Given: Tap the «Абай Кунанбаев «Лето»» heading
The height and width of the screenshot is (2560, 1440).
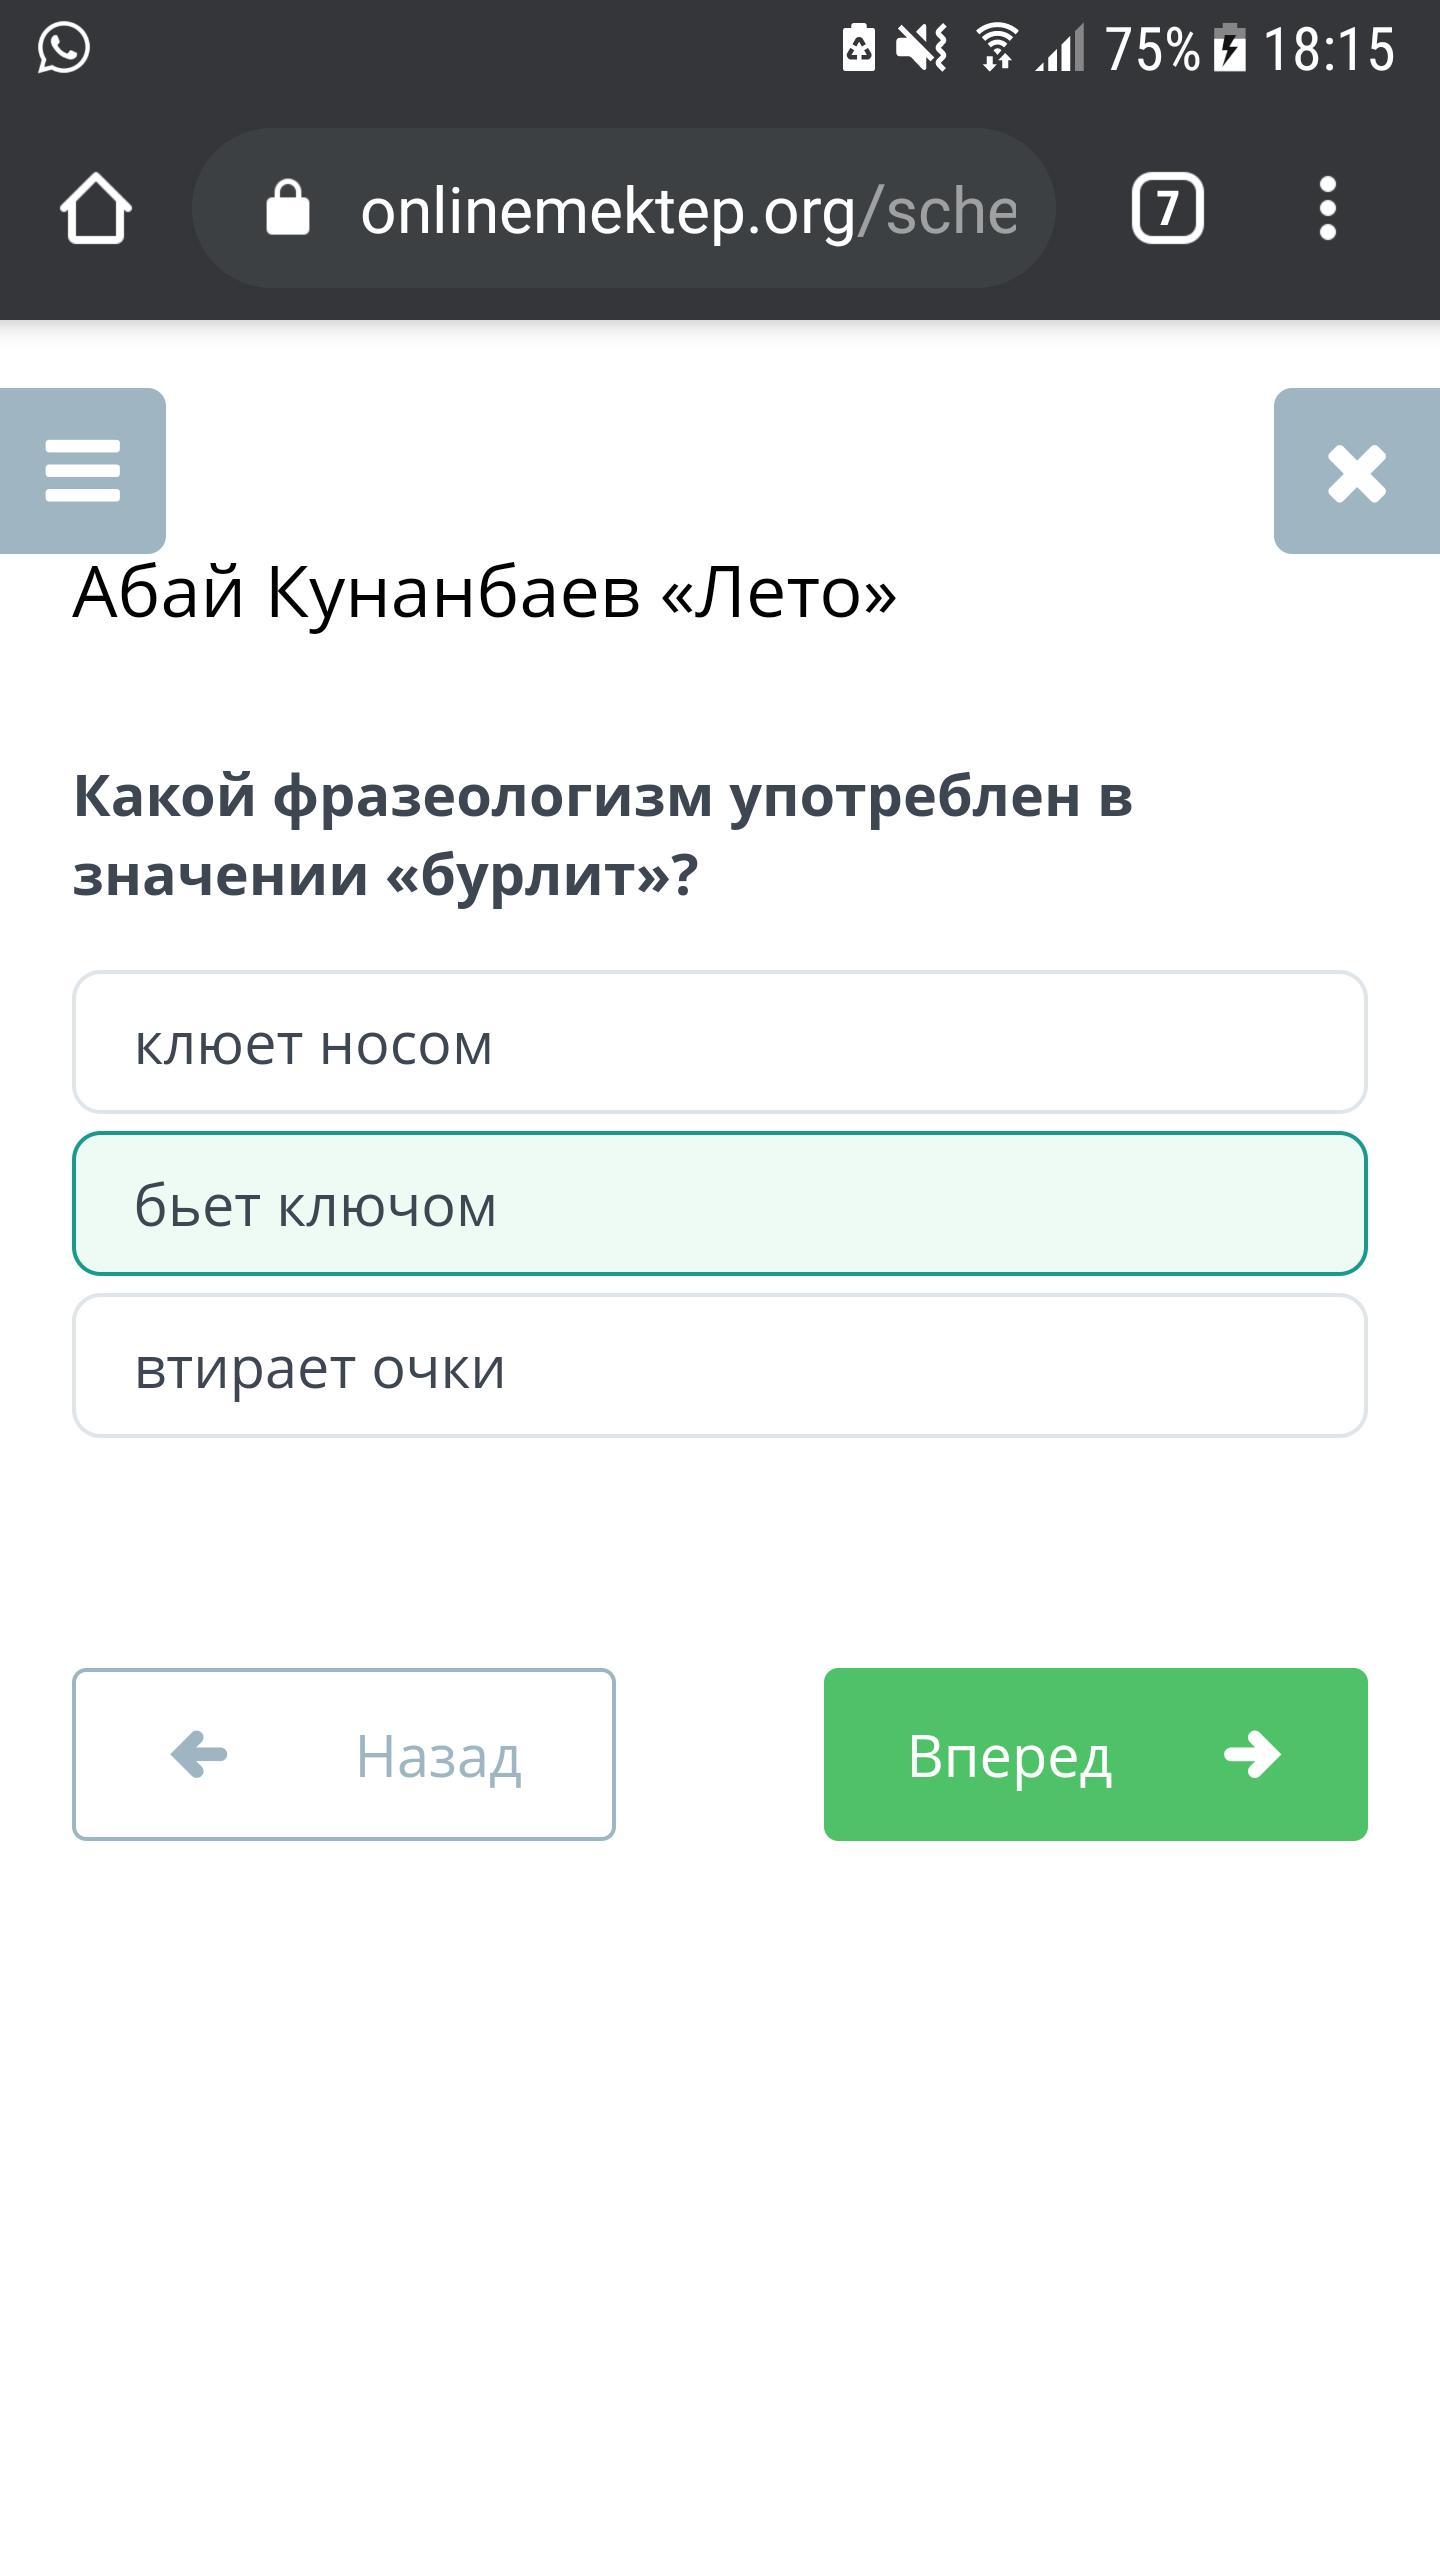Looking at the screenshot, I should coord(486,592).
